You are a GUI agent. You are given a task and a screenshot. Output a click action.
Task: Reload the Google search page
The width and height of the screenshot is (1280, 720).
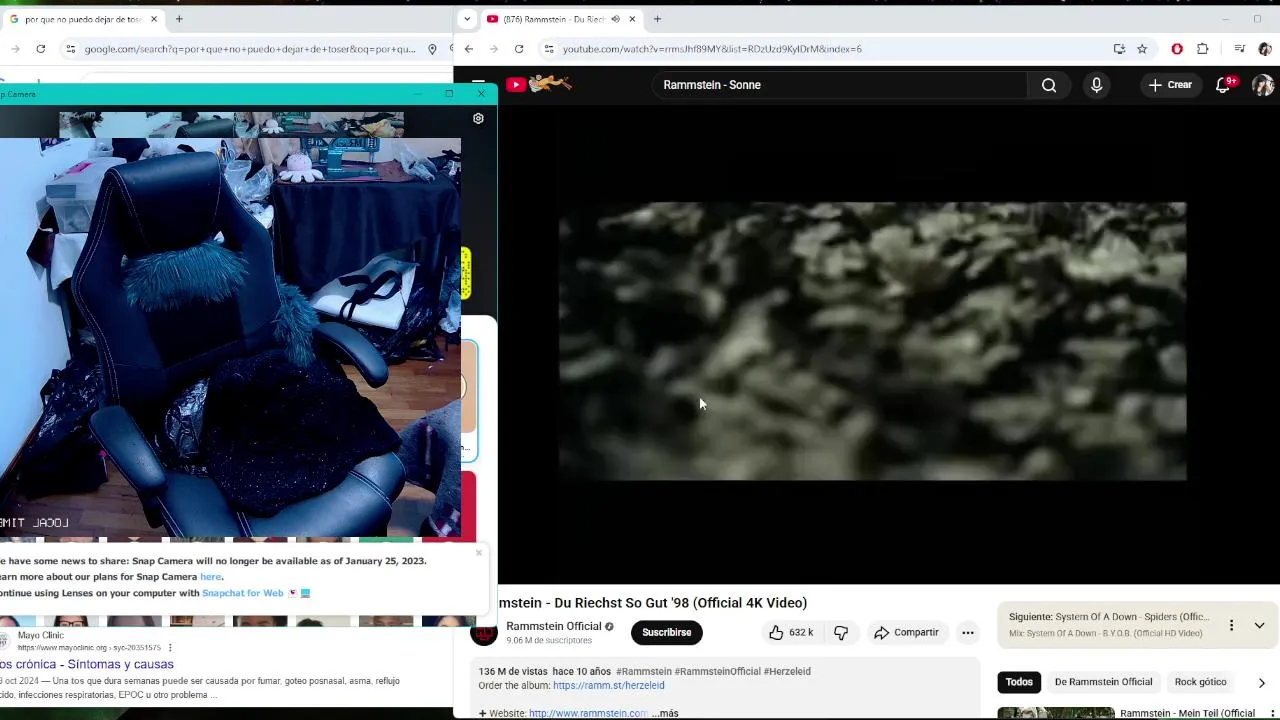[41, 49]
